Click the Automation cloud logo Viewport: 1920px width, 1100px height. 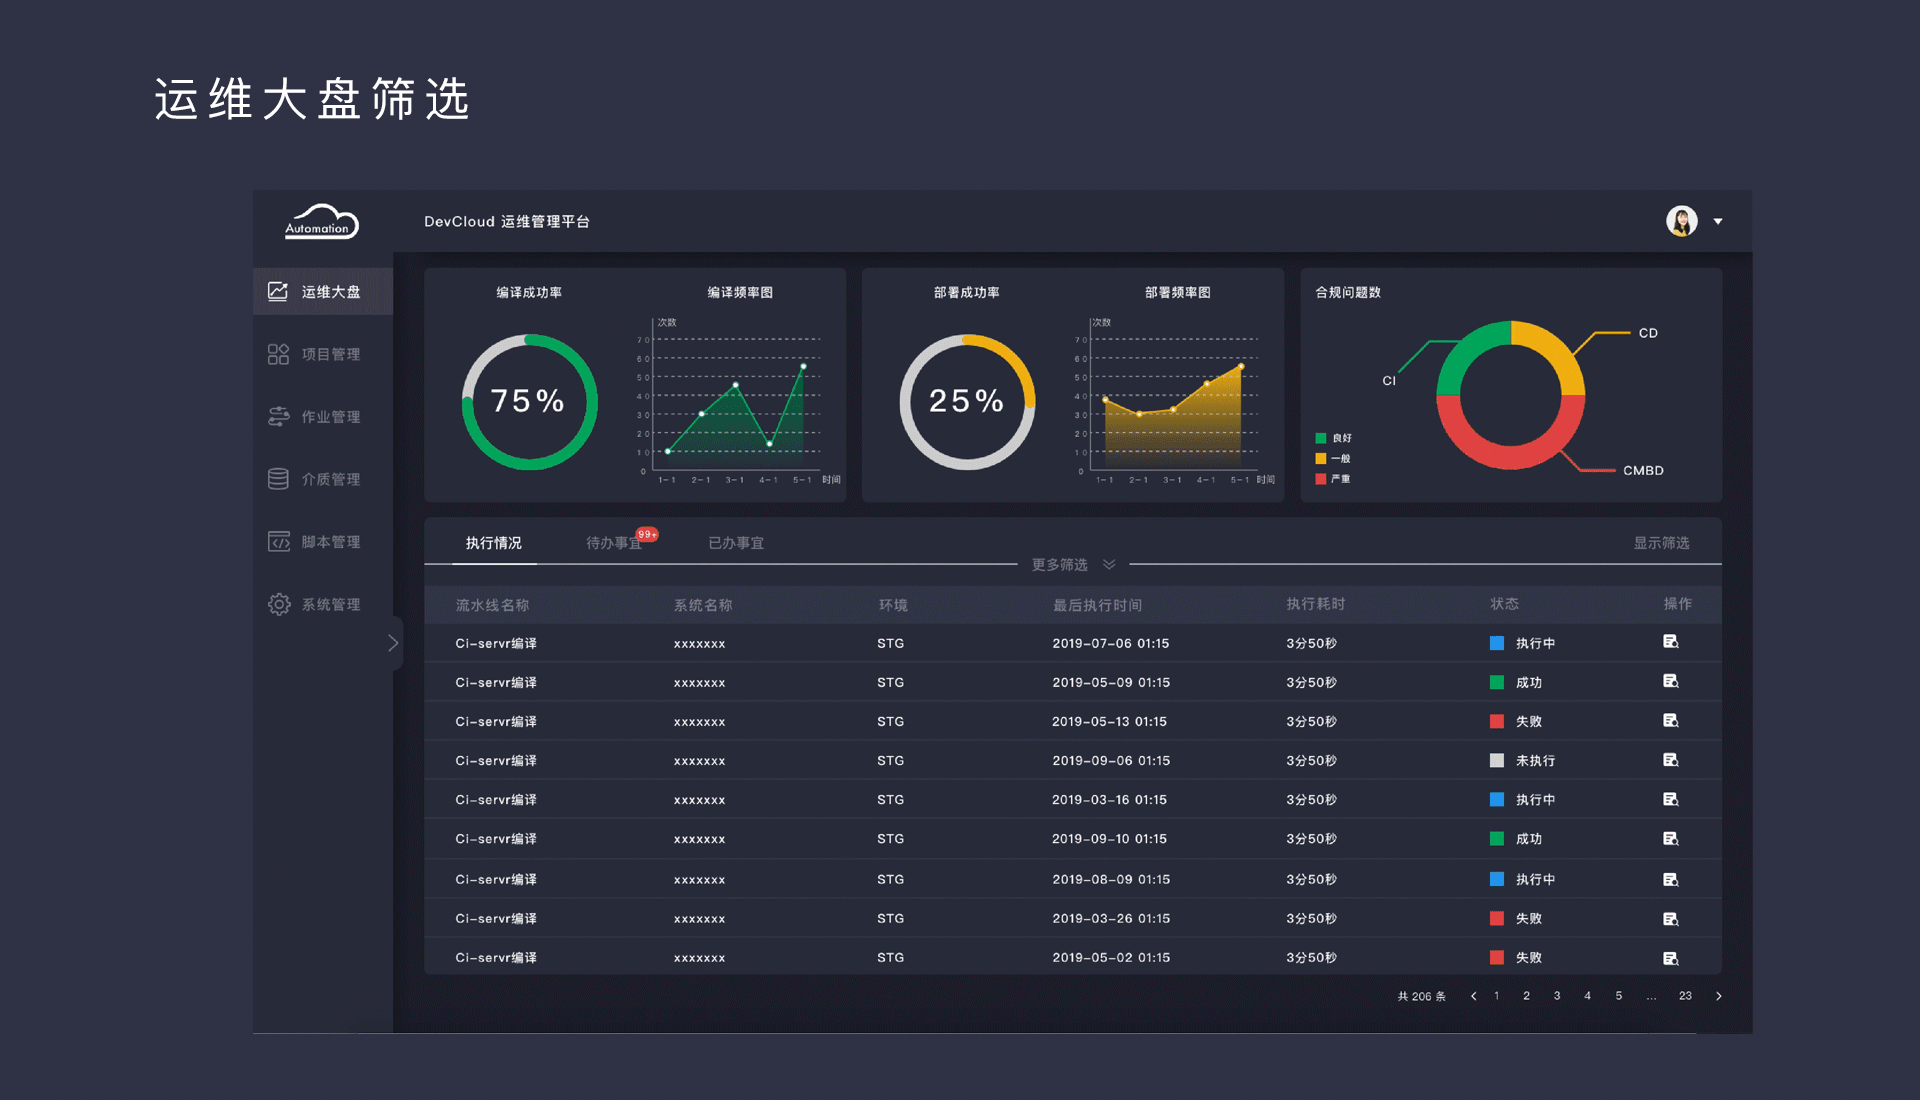coord(320,221)
